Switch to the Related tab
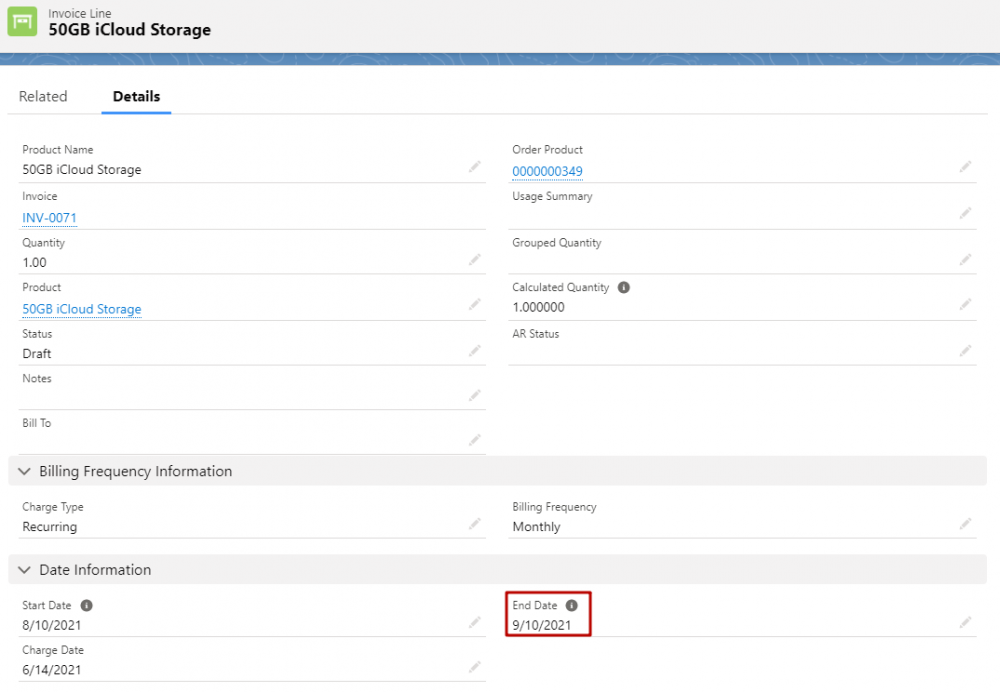Viewport: 1000px width, 692px height. tap(43, 96)
